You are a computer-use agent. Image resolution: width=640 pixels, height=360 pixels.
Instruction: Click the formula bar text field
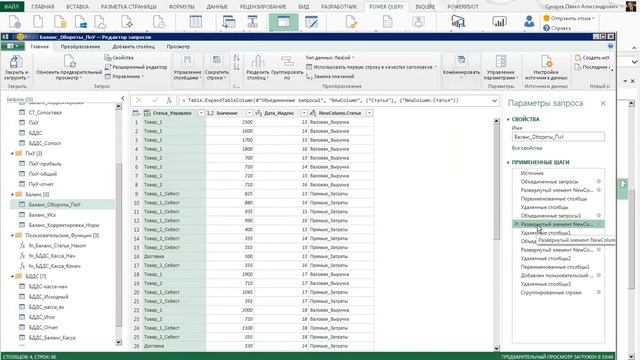pos(335,100)
